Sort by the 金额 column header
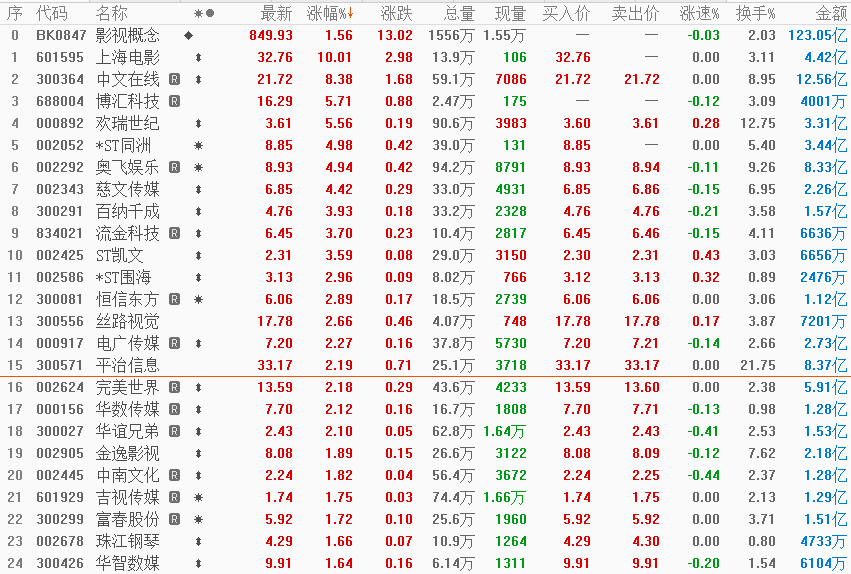Image resolution: width=851 pixels, height=574 pixels. click(831, 13)
